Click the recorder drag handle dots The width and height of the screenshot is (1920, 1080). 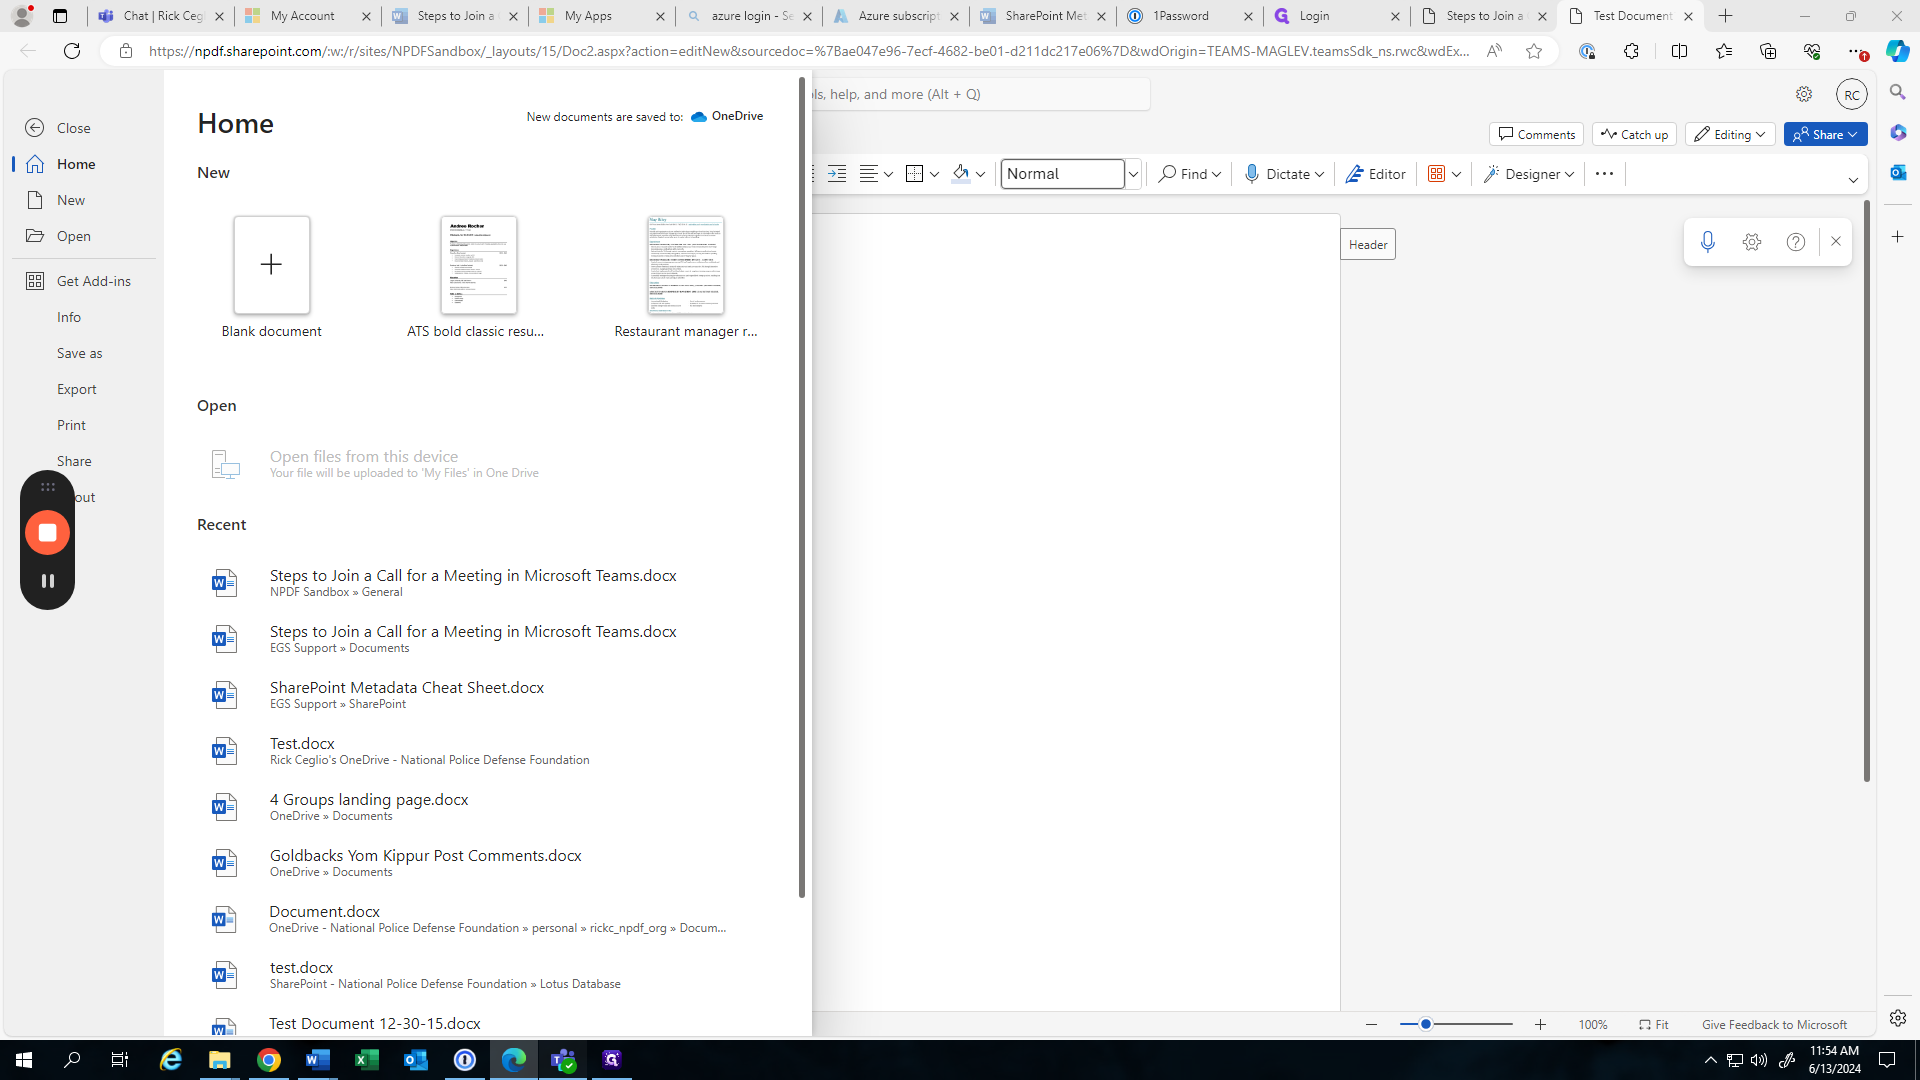[x=47, y=487]
